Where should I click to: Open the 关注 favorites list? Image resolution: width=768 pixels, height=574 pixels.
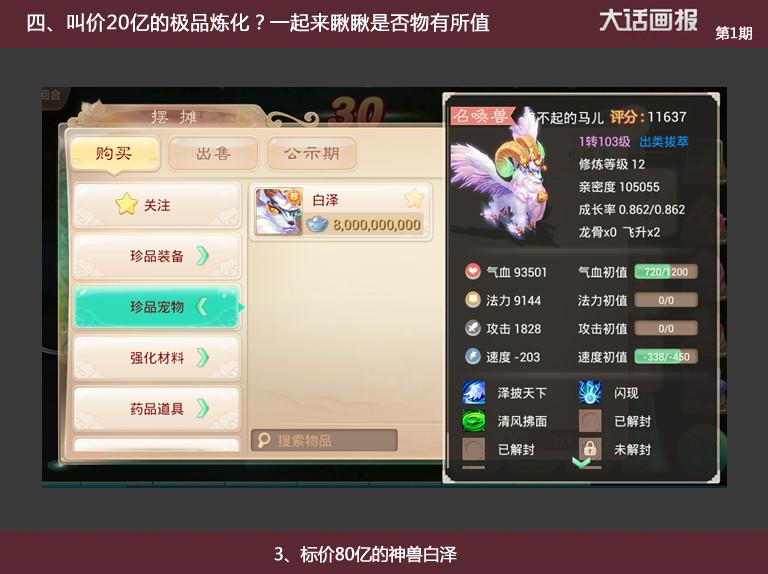click(x=157, y=205)
